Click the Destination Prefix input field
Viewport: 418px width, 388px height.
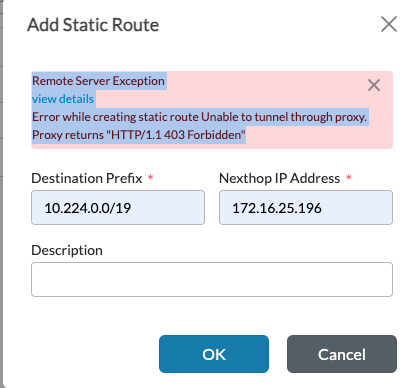point(118,208)
